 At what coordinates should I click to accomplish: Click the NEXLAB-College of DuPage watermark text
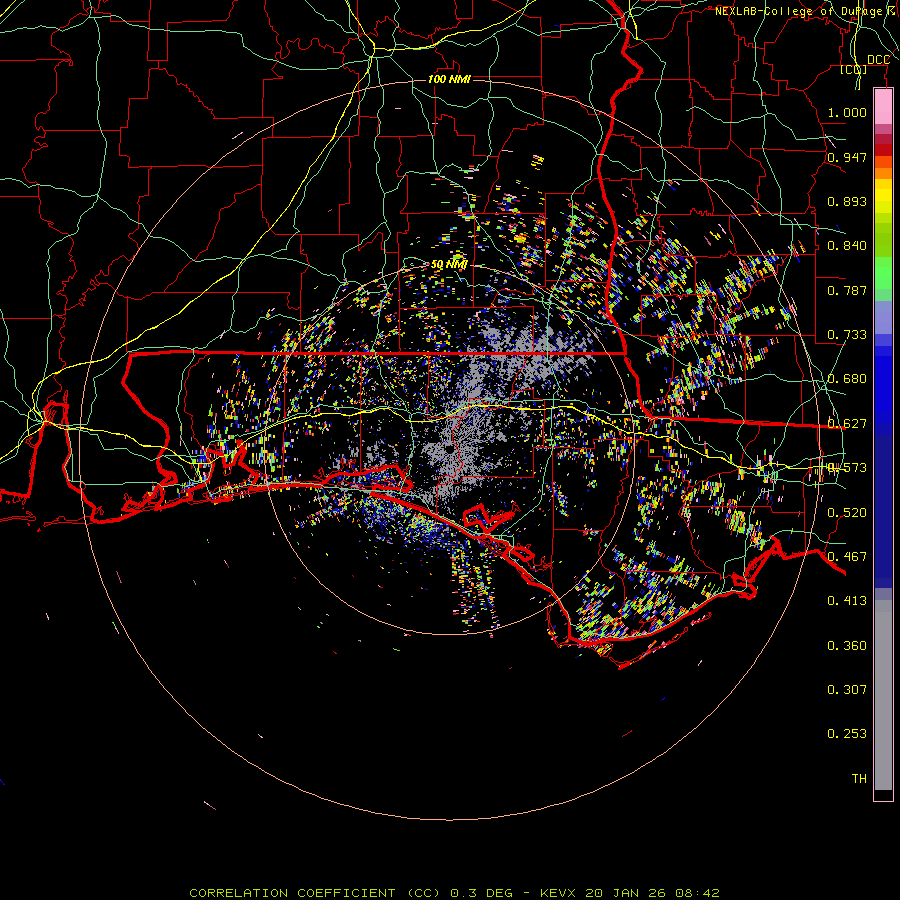point(806,11)
